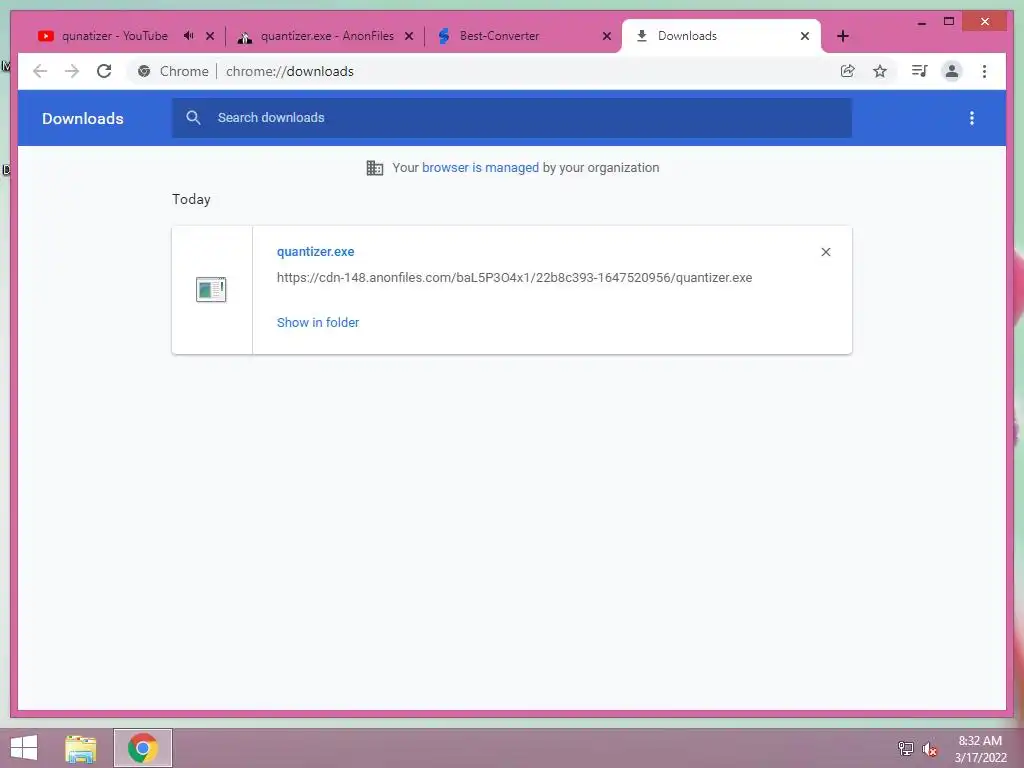Show quantizer.exe in folder

coord(318,323)
